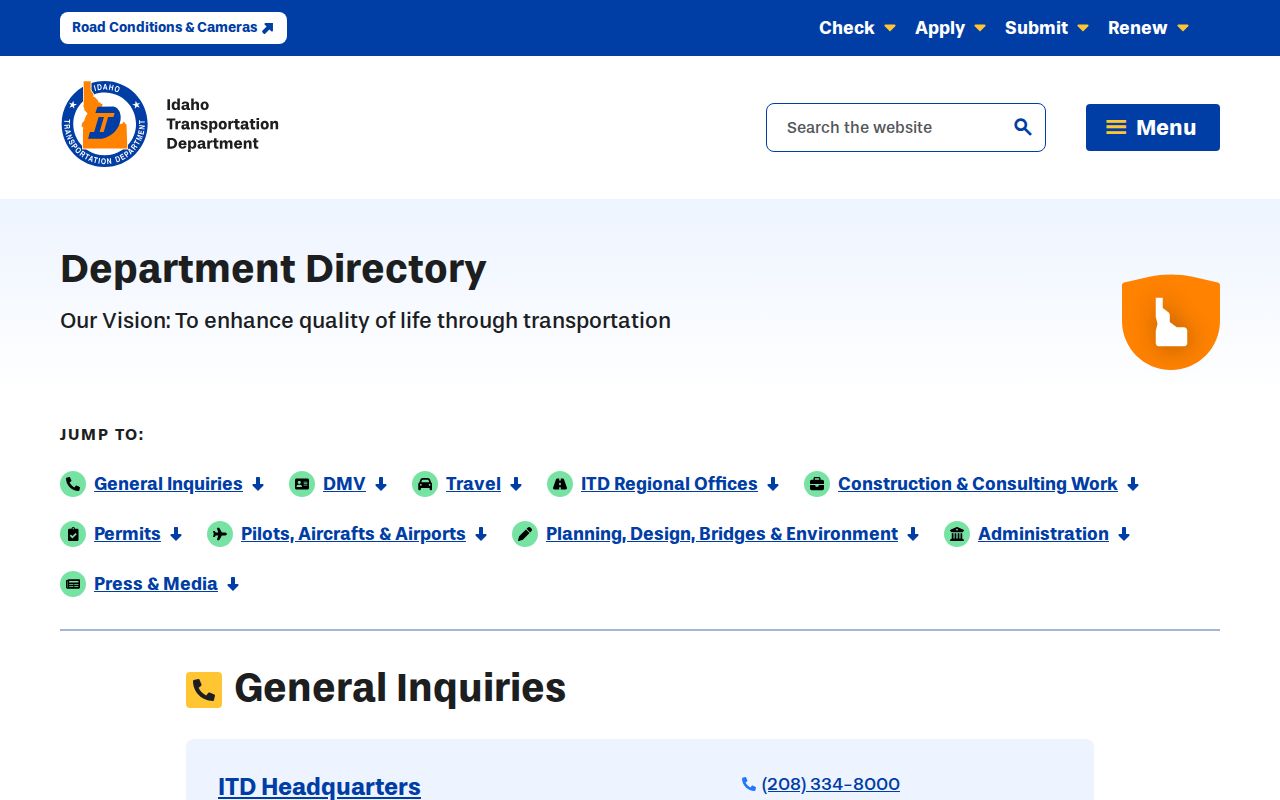Click the down arrow after Press & Media
1280x800 pixels.
coord(233,584)
